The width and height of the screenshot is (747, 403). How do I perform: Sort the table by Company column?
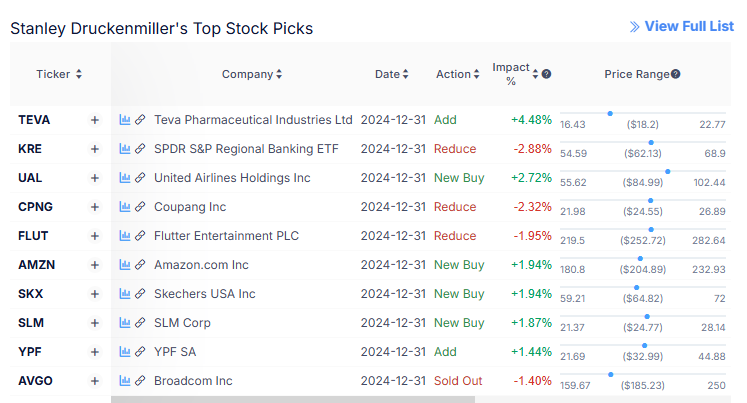[x=279, y=74]
